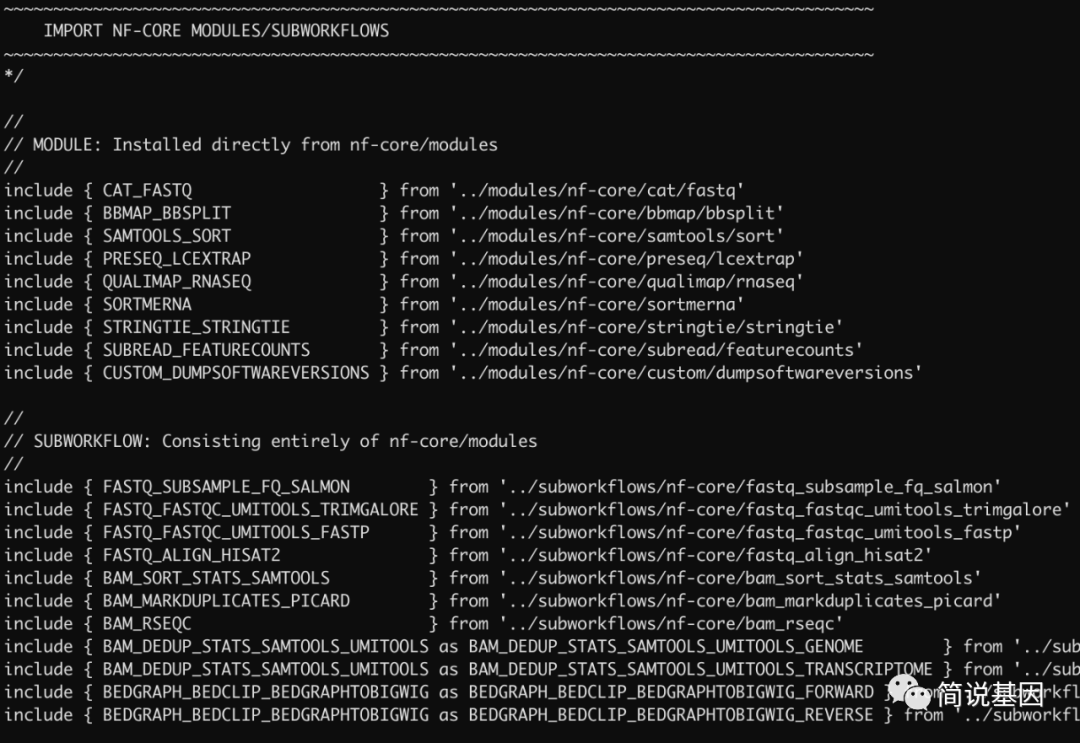The image size is (1080, 743).
Task: Click the FASTQ_SUBSAMPLE_FQ_SALMON subworkflow name
Action: (227, 487)
